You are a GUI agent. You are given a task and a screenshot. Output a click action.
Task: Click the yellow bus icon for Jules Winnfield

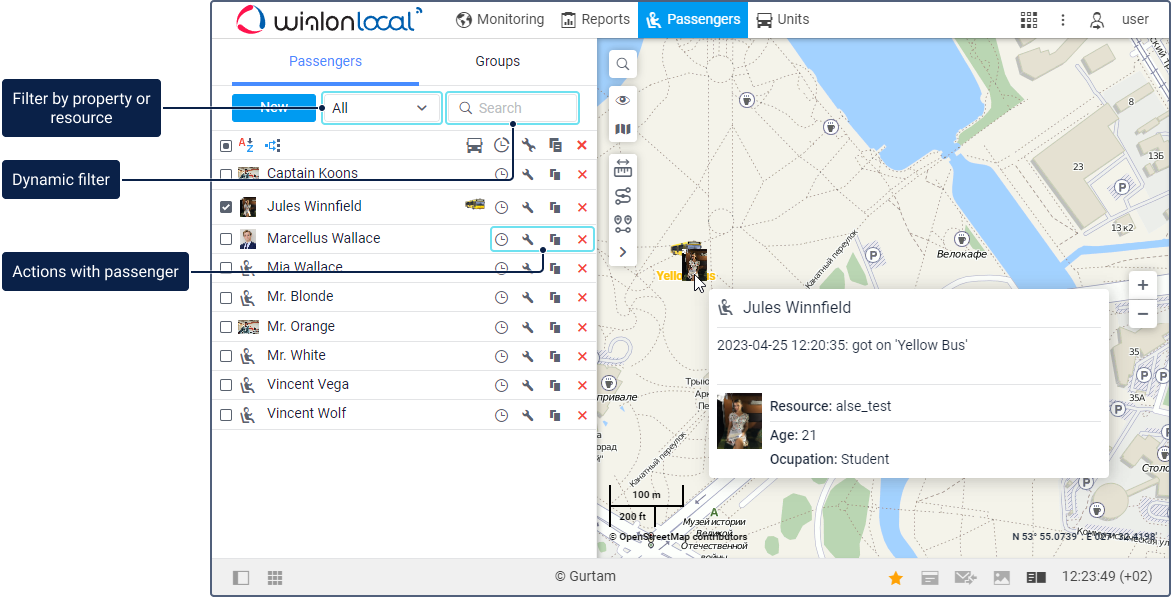(x=475, y=204)
